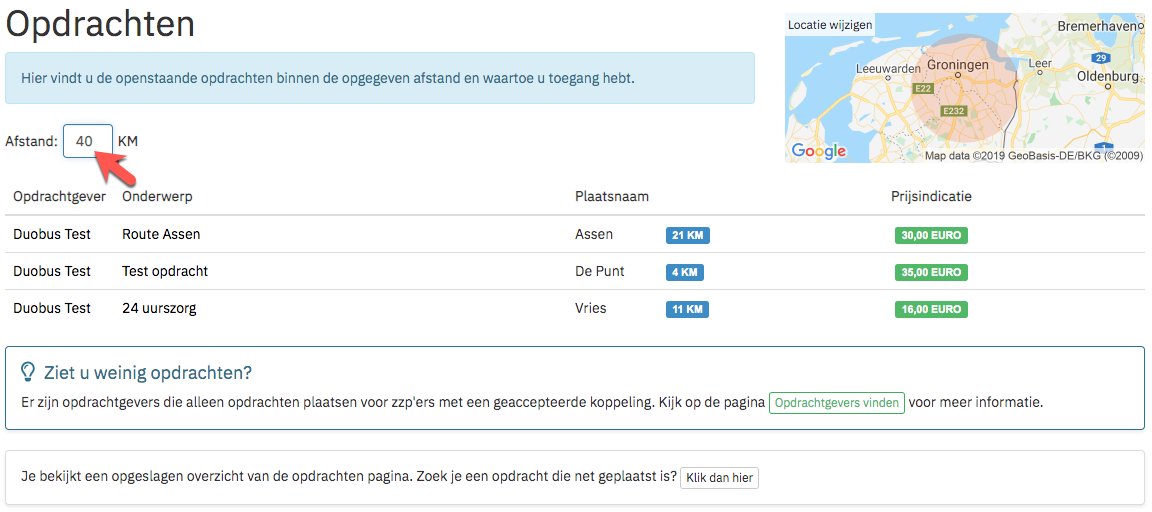Click the Afstand distance input field
Viewport: 1152px width, 512px height.
(x=87, y=141)
